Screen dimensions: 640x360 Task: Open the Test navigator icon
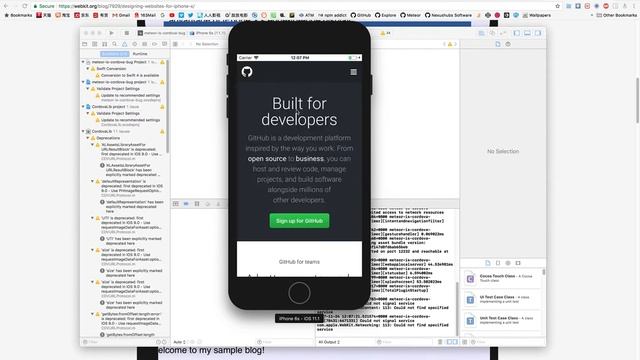pos(135,44)
